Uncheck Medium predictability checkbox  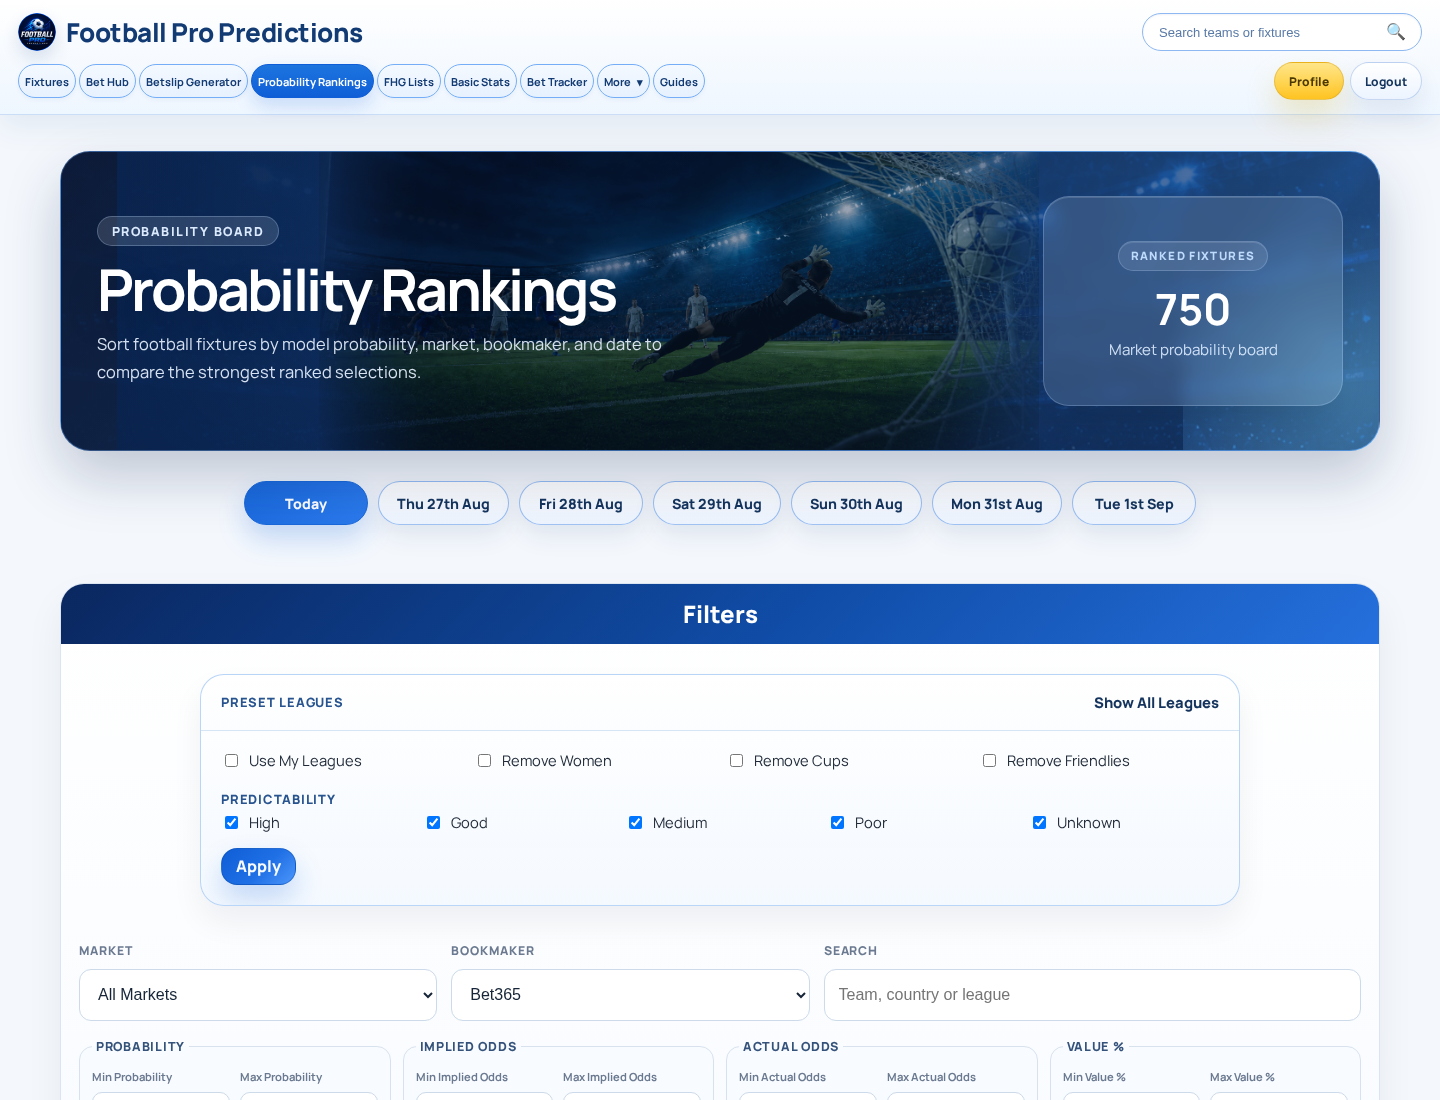tap(635, 823)
